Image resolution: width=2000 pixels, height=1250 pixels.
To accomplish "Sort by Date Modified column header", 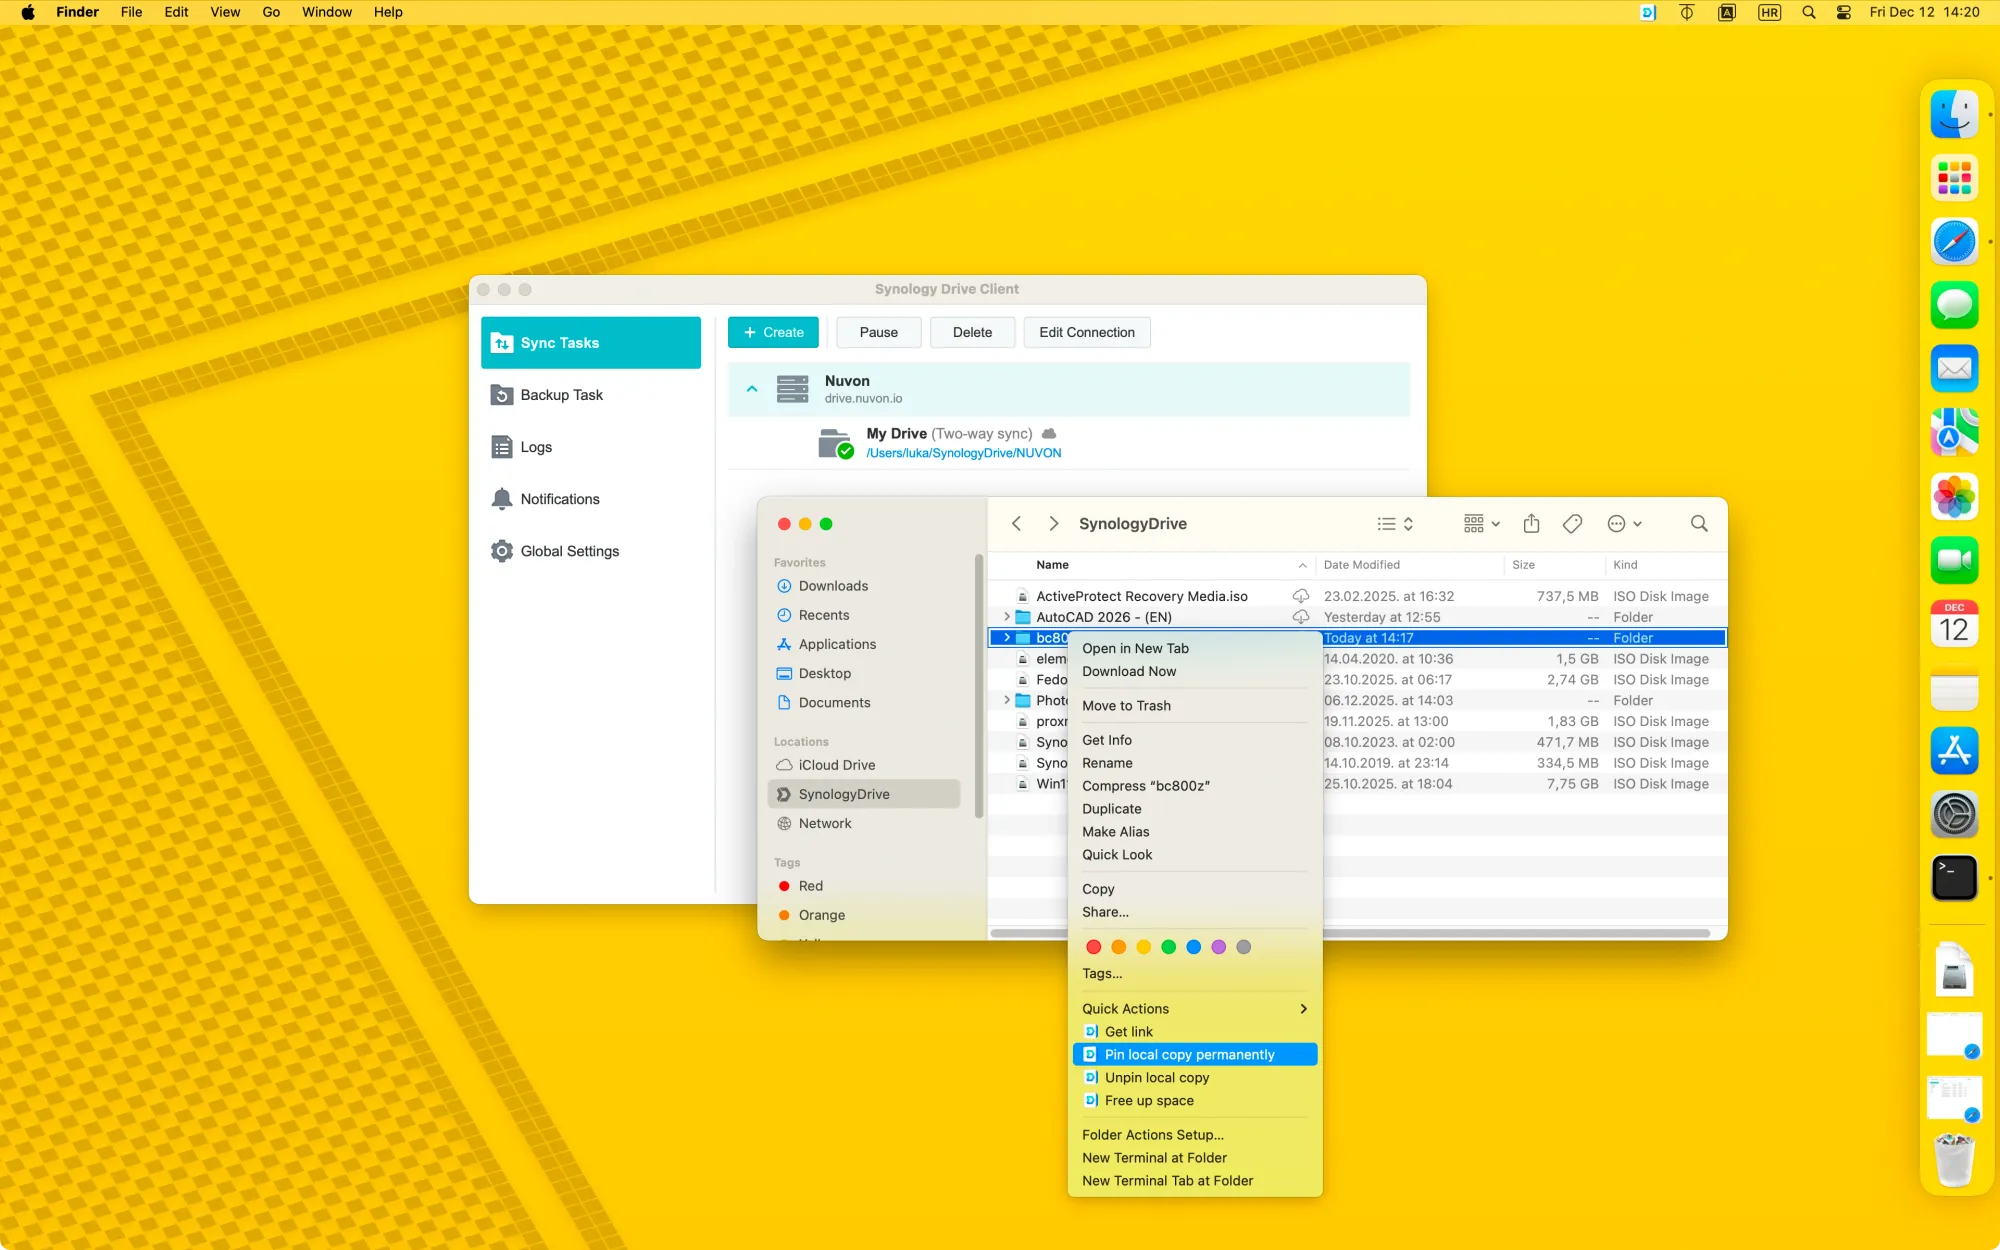I will (1361, 565).
